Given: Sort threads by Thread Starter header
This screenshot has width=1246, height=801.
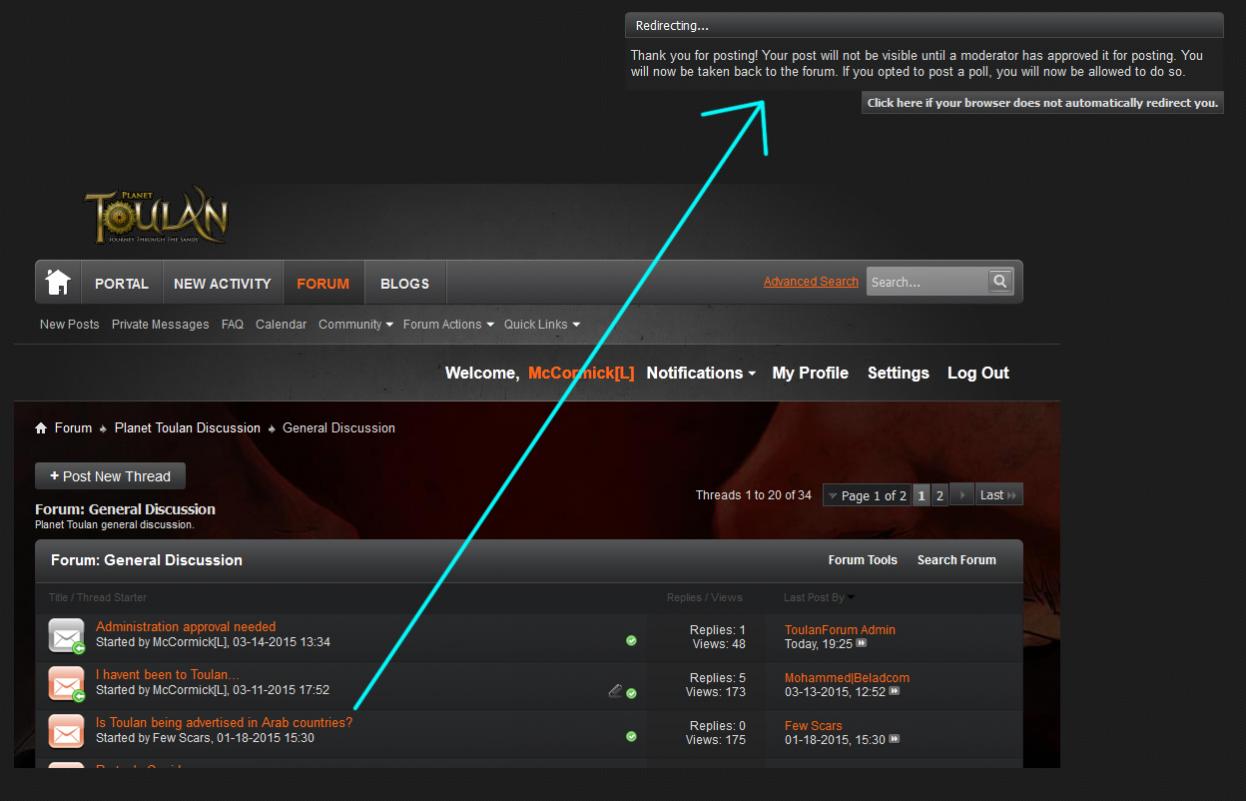Looking at the screenshot, I should tap(110, 598).
